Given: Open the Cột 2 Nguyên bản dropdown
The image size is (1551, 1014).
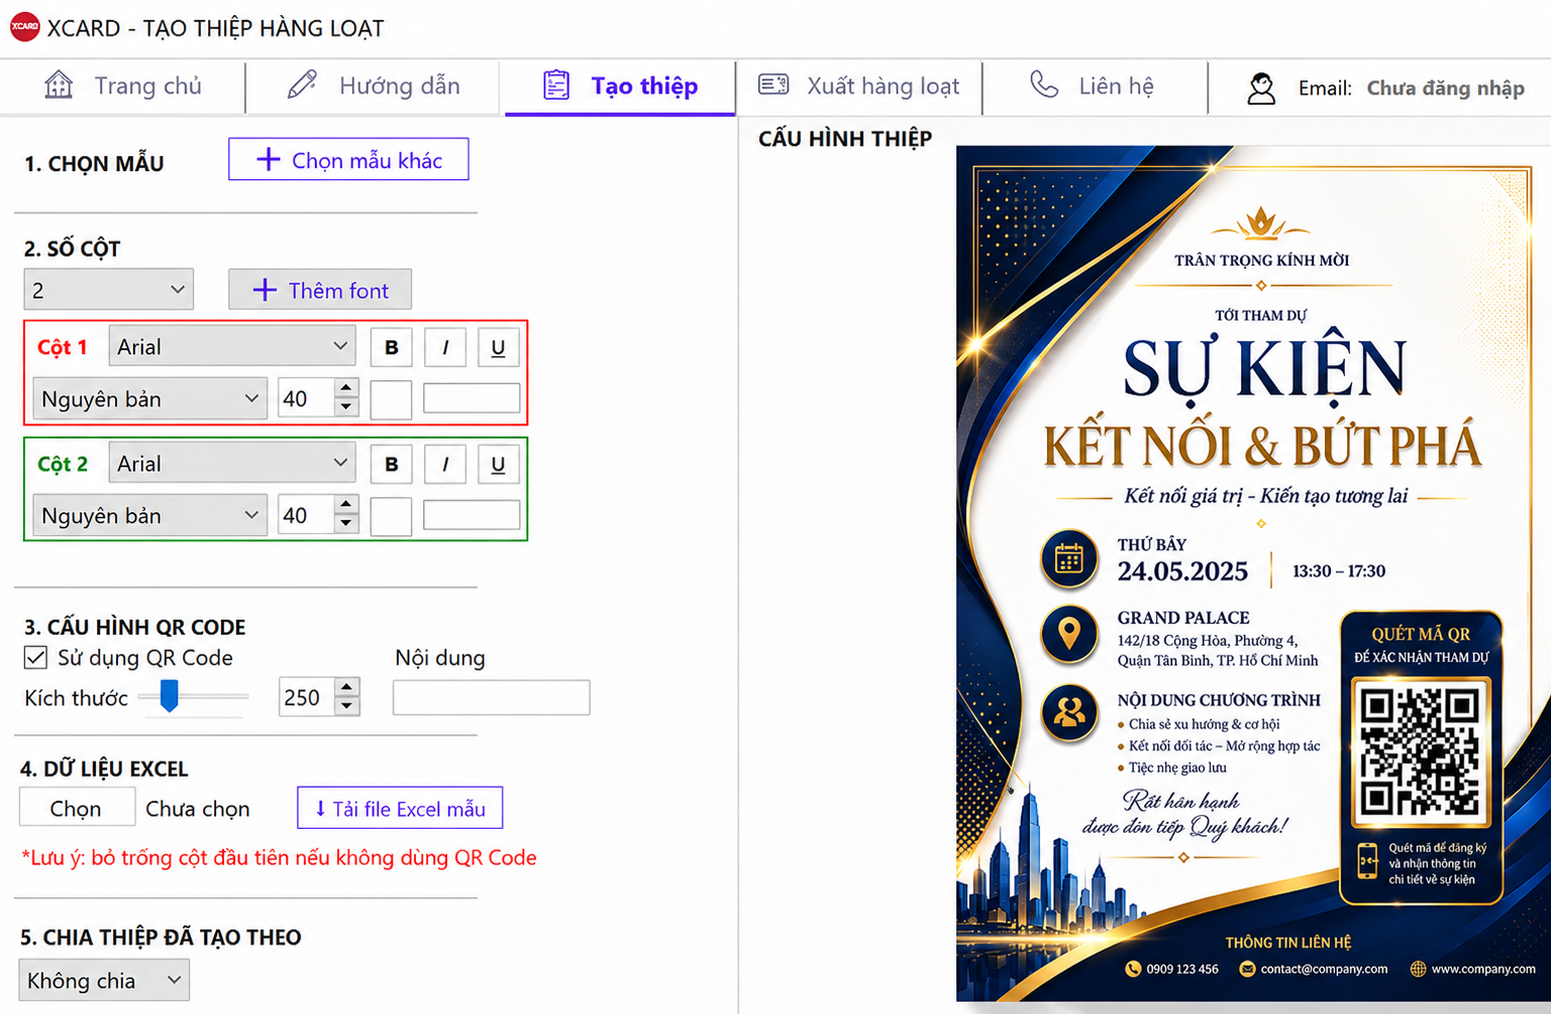Looking at the screenshot, I should point(150,515).
